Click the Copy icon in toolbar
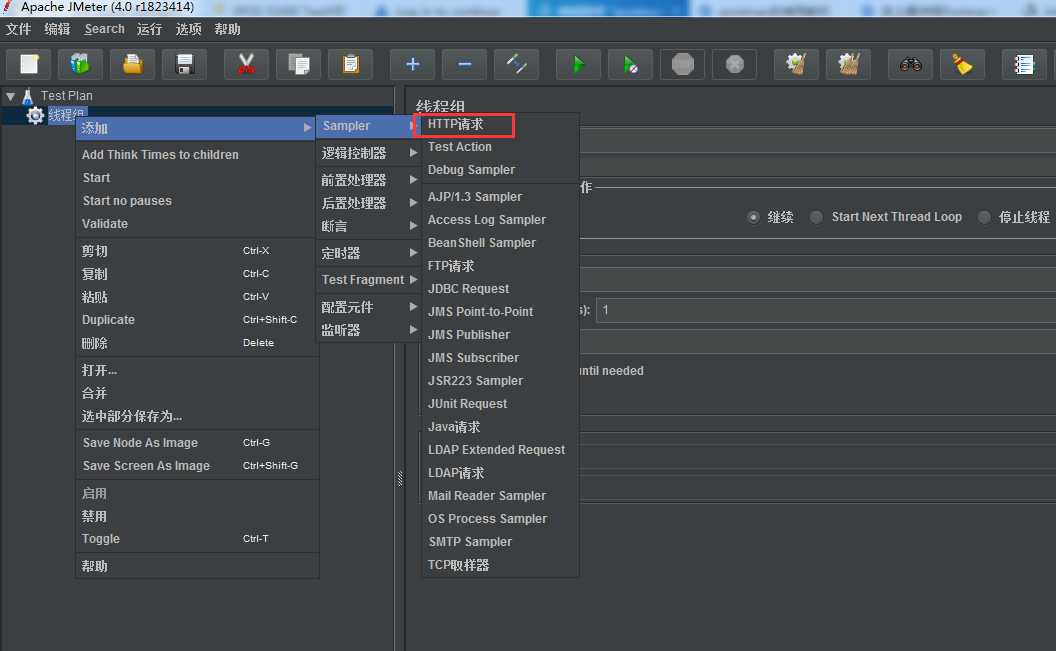This screenshot has width=1056, height=651. point(298,65)
